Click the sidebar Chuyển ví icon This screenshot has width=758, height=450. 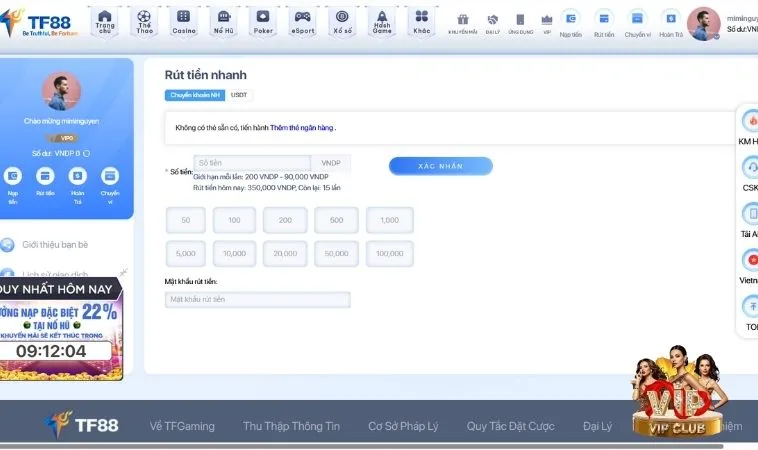point(110,176)
